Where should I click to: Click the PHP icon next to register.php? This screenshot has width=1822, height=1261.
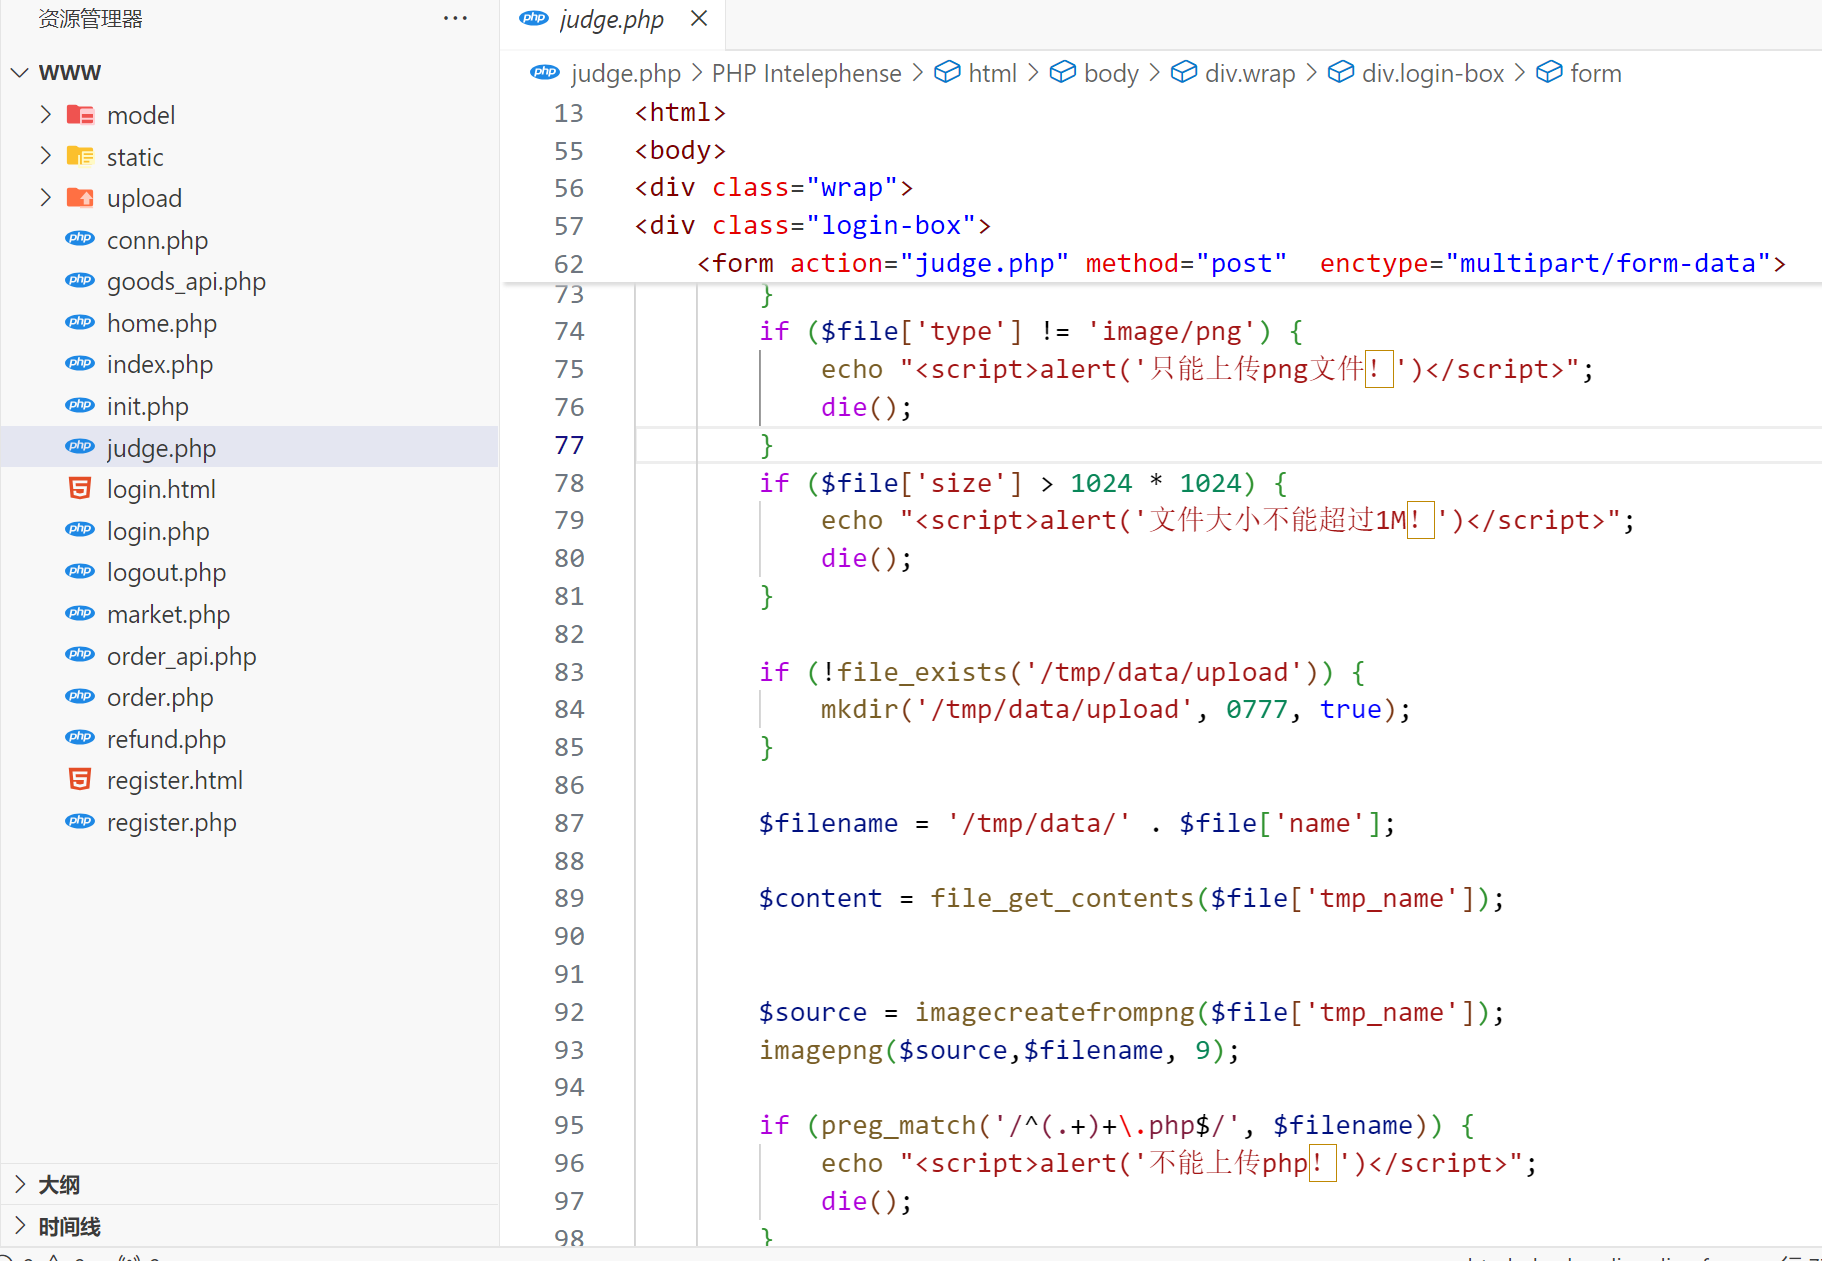click(x=80, y=821)
